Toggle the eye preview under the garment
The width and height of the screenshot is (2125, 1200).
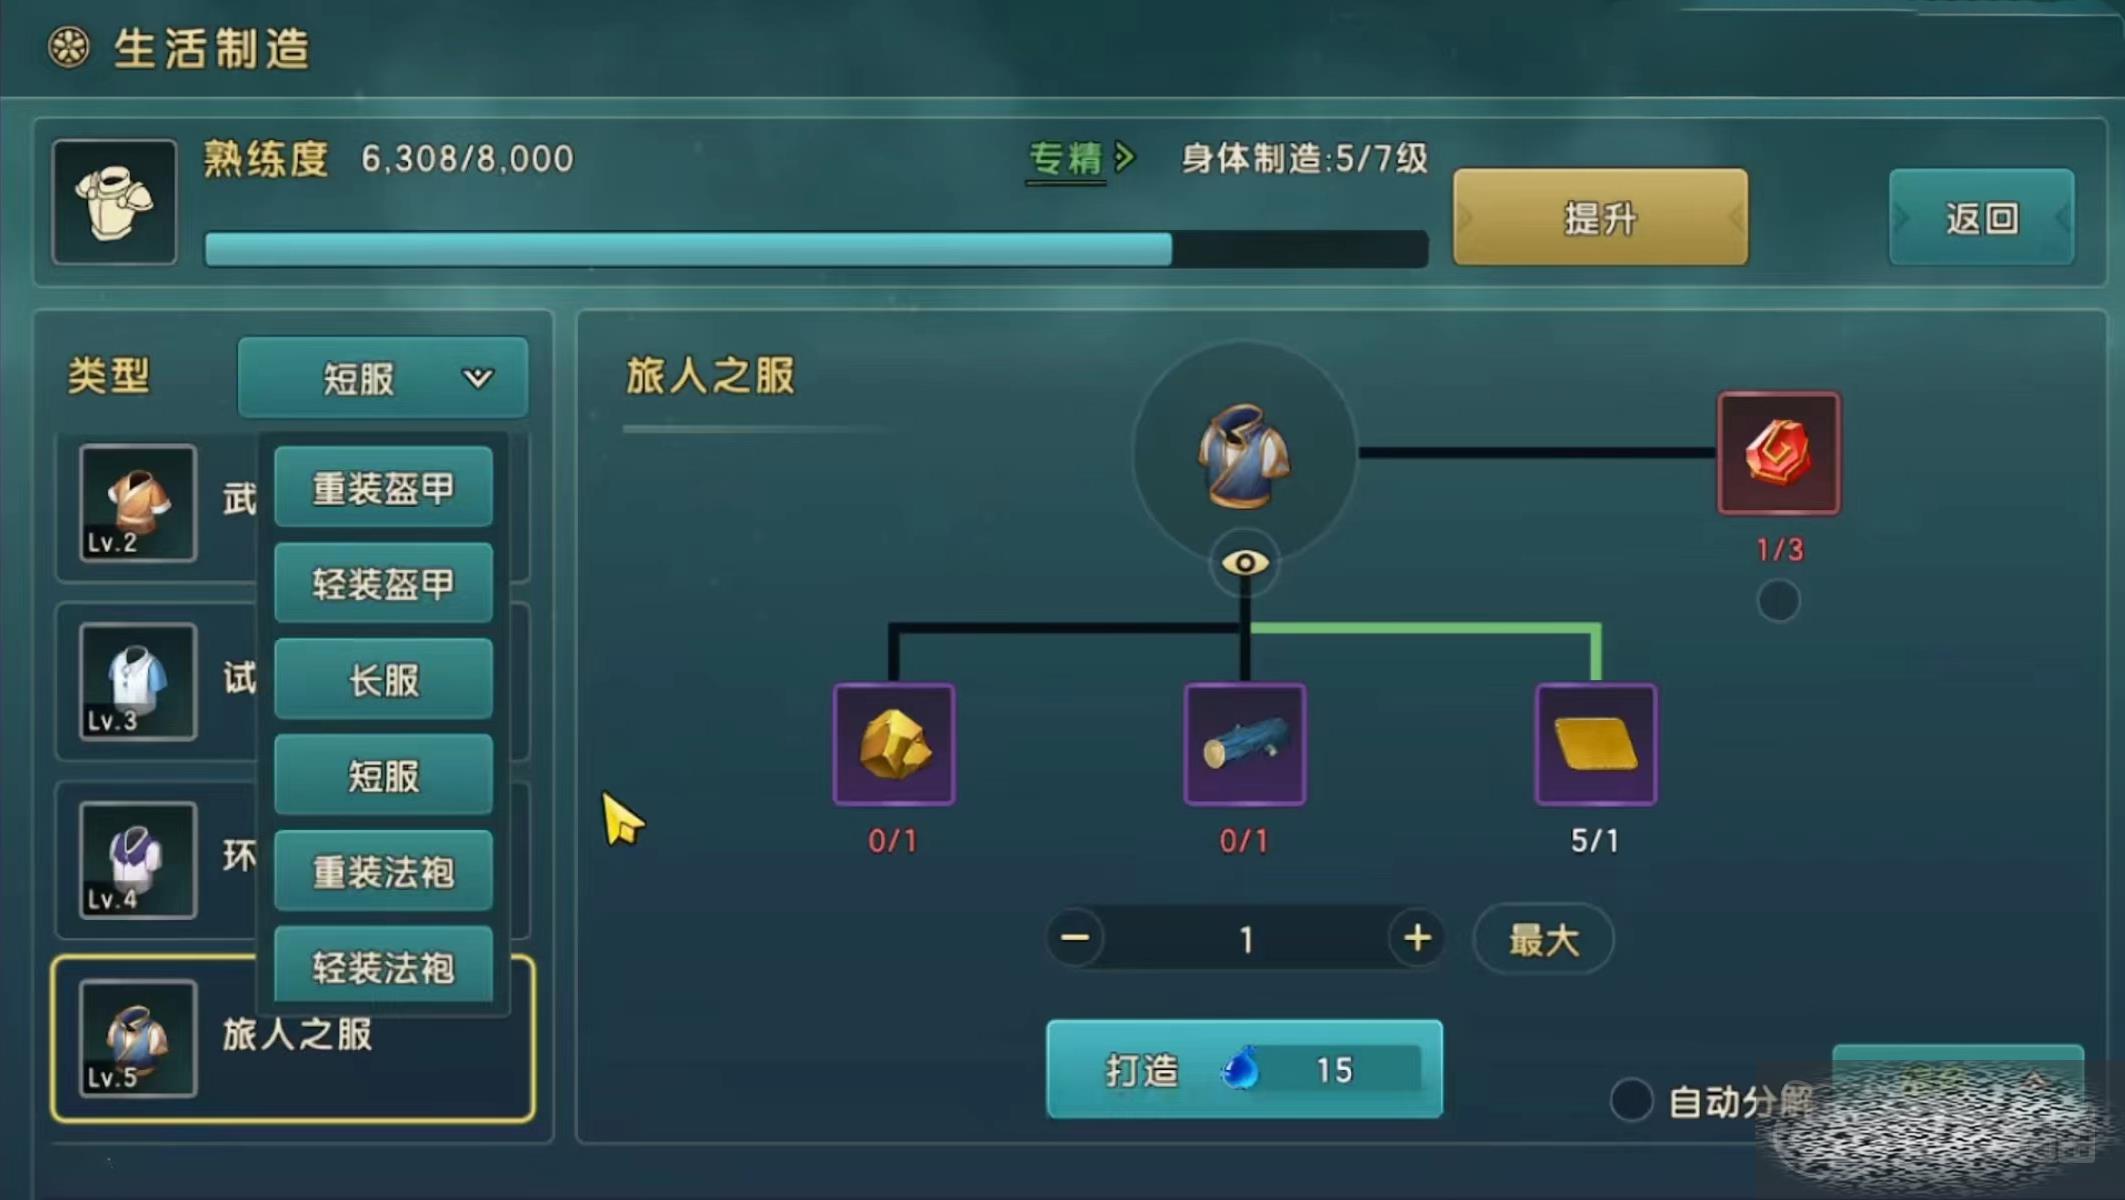[1245, 563]
